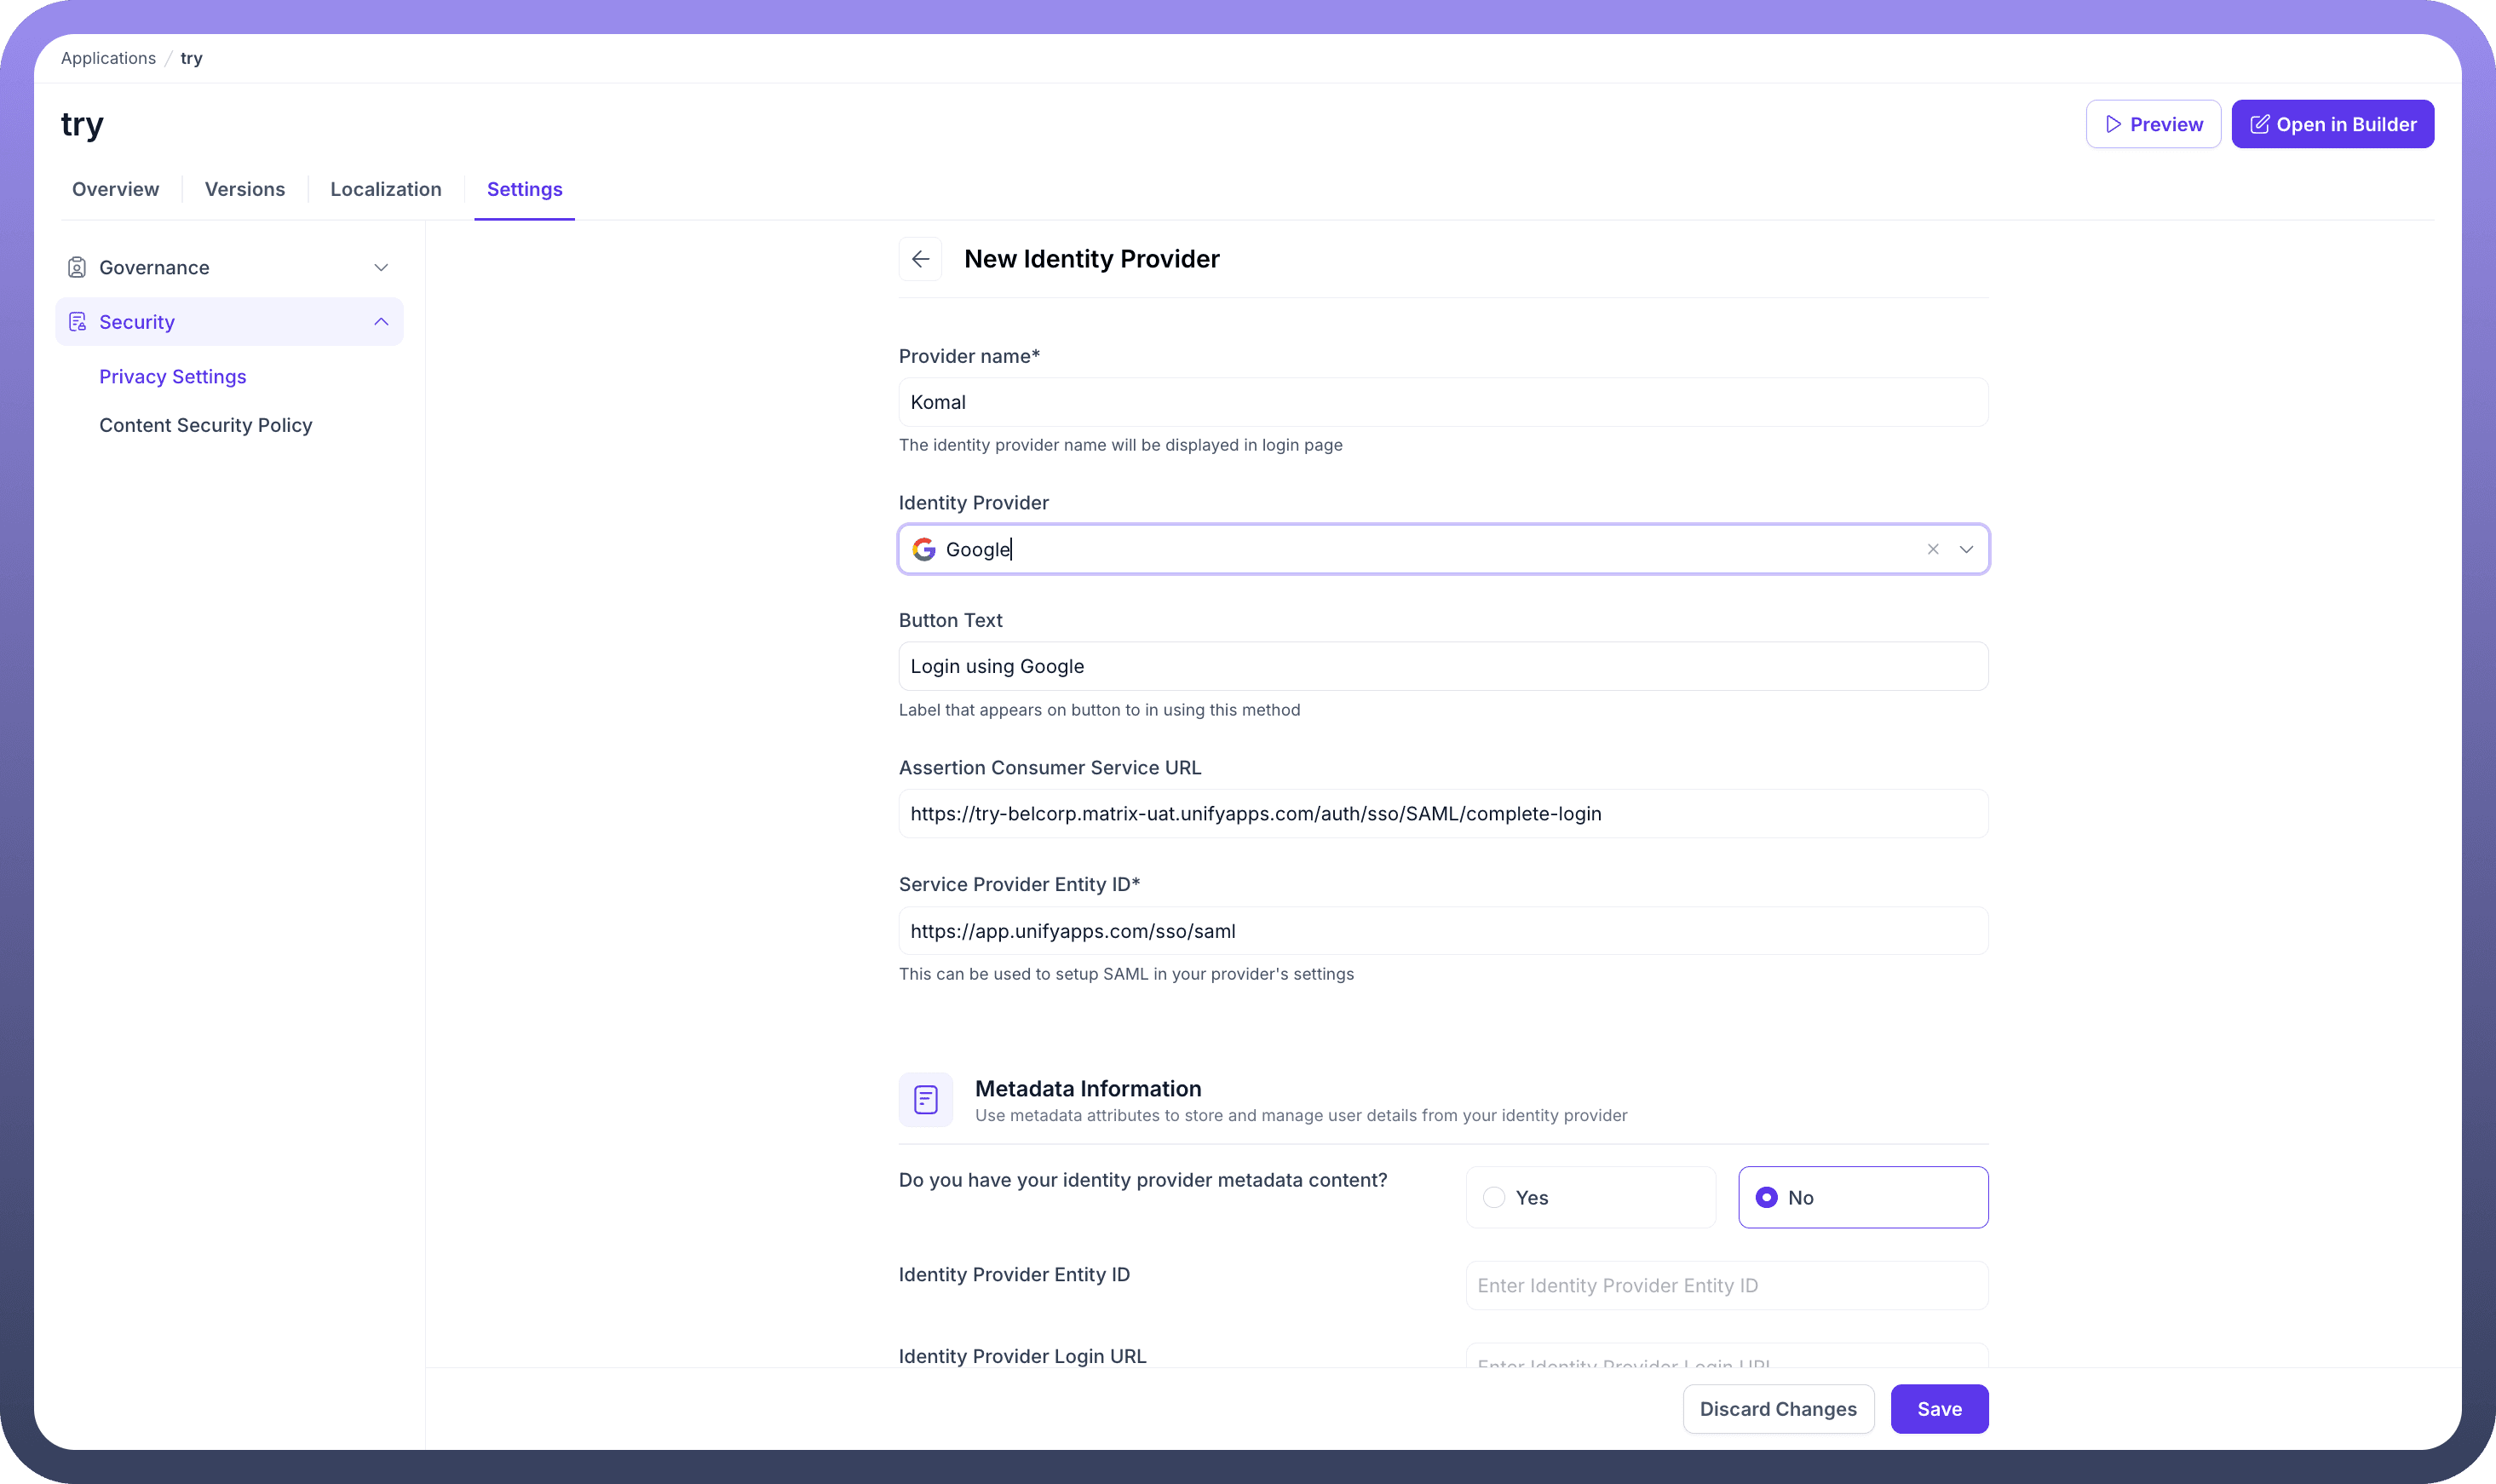Clear the Google selection with the X icon

1933,549
